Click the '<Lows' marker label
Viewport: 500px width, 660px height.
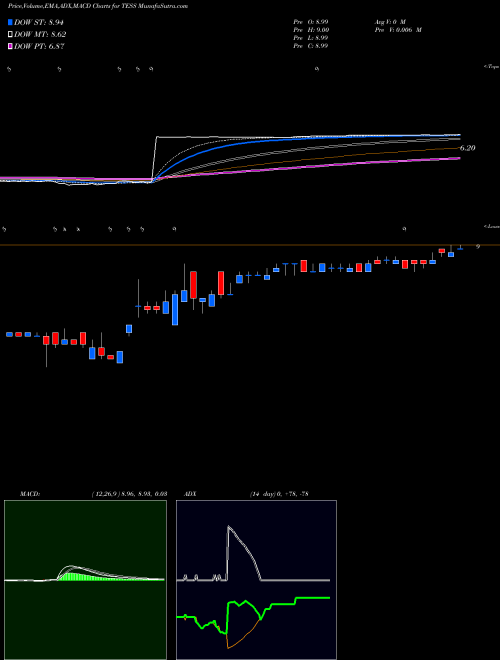[x=492, y=226]
